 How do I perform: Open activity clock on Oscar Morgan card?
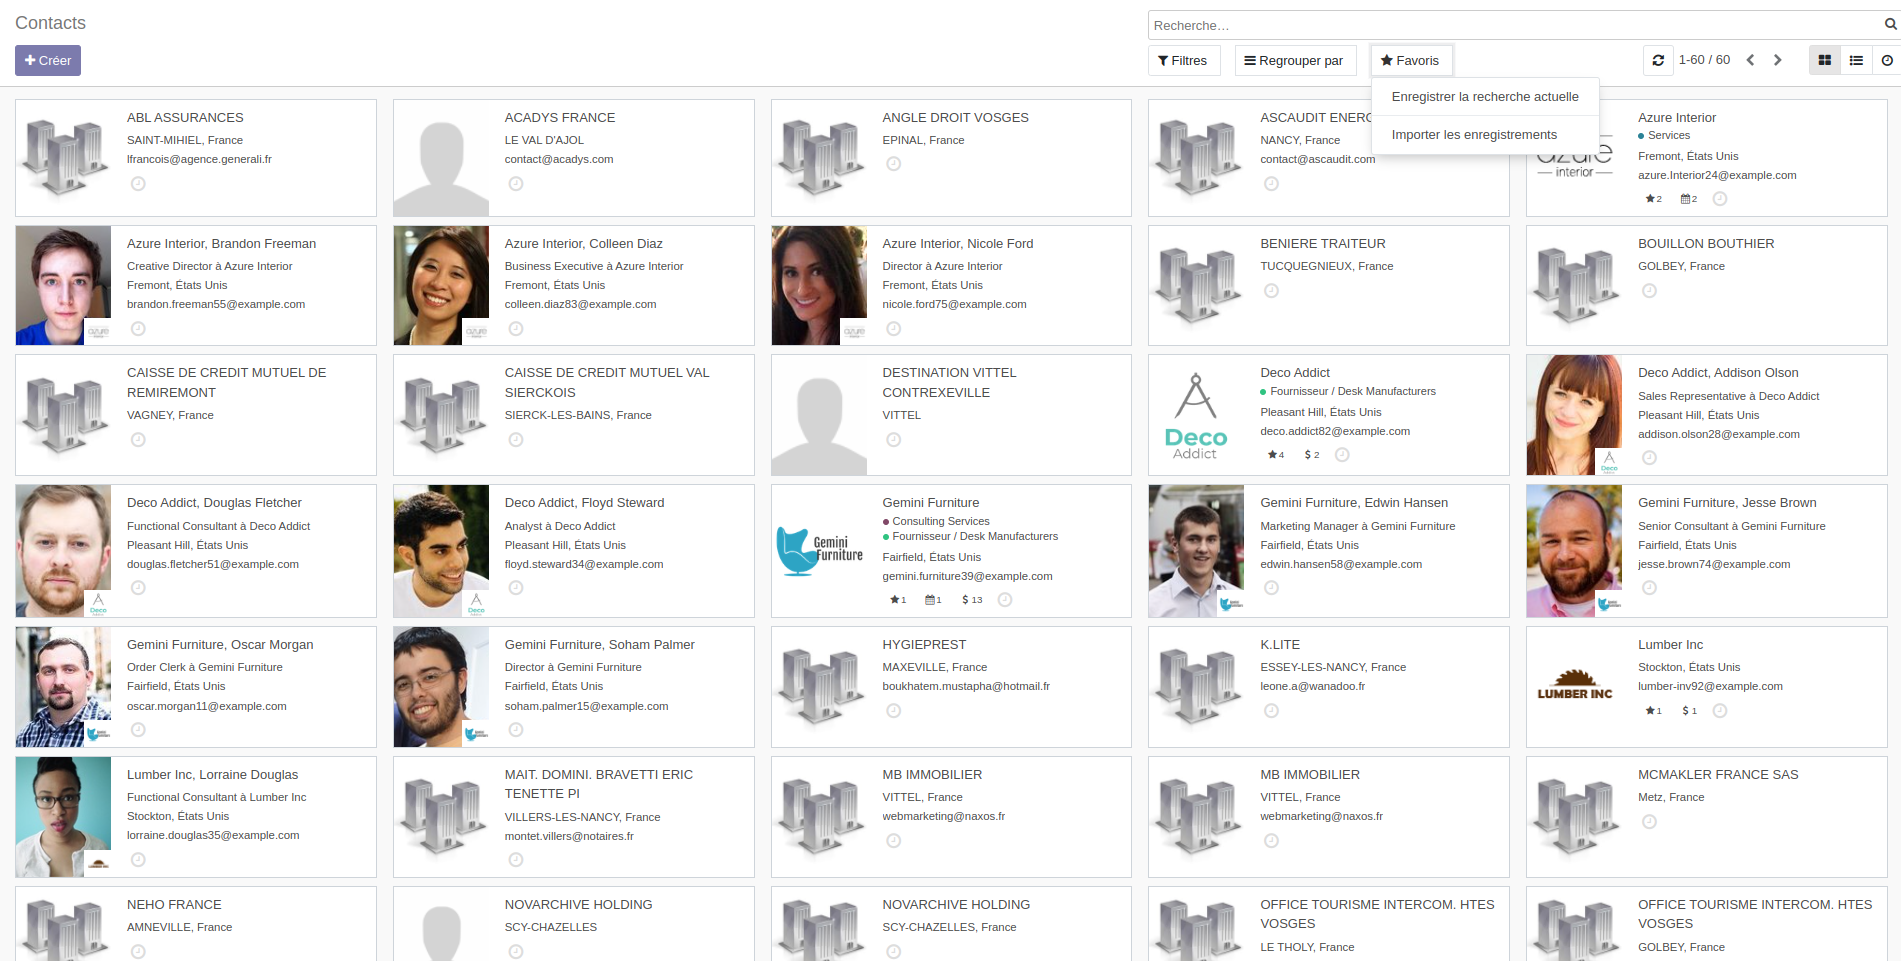click(139, 730)
